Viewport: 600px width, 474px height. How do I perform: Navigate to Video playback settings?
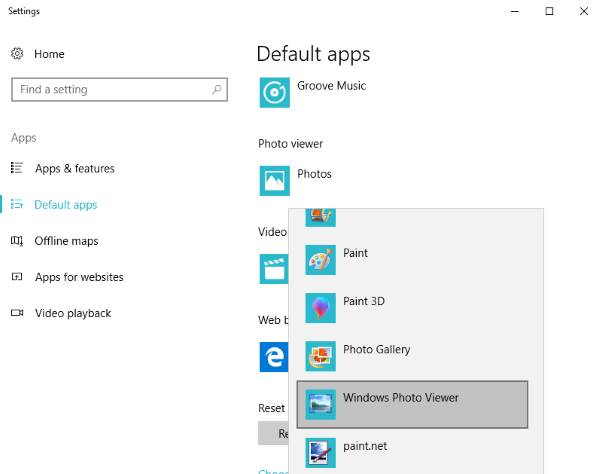click(73, 313)
